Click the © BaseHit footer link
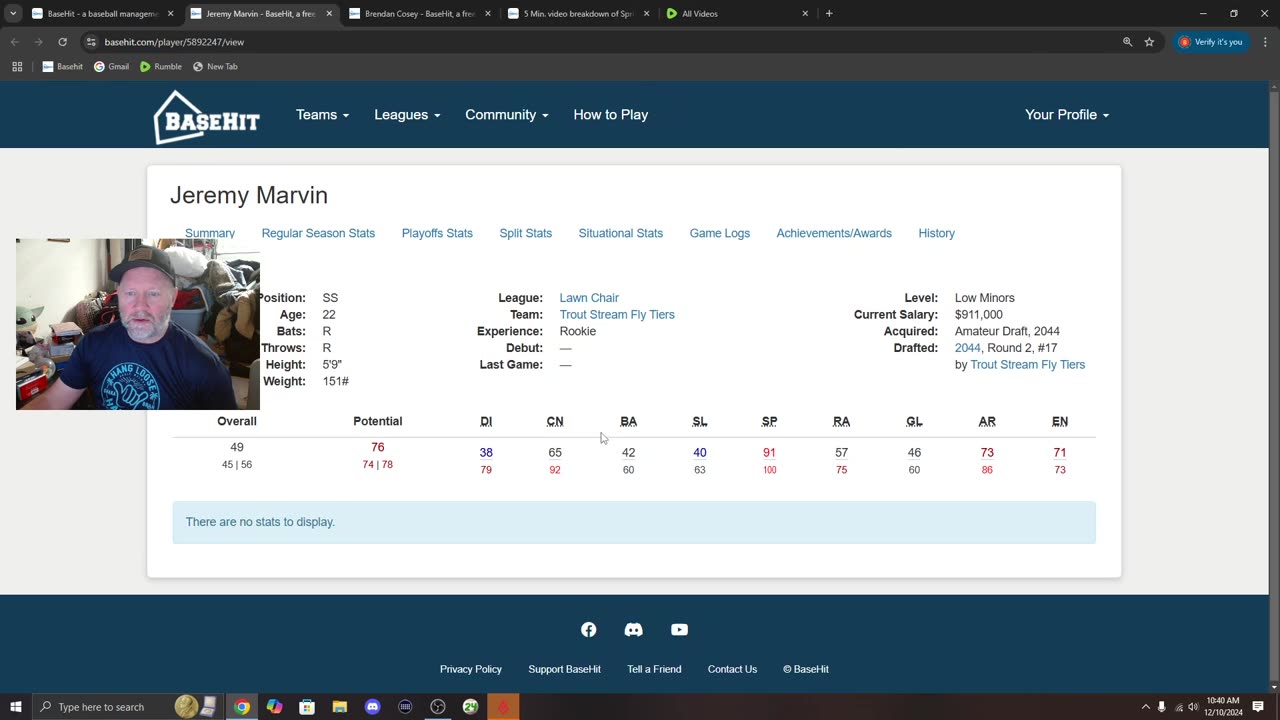This screenshot has width=1280, height=720. point(806,669)
